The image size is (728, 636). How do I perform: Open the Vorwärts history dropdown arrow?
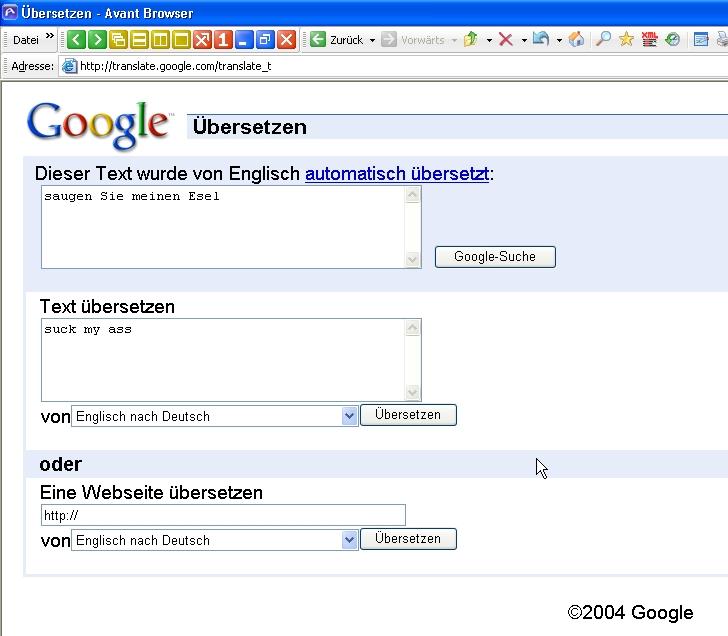[x=454, y=40]
